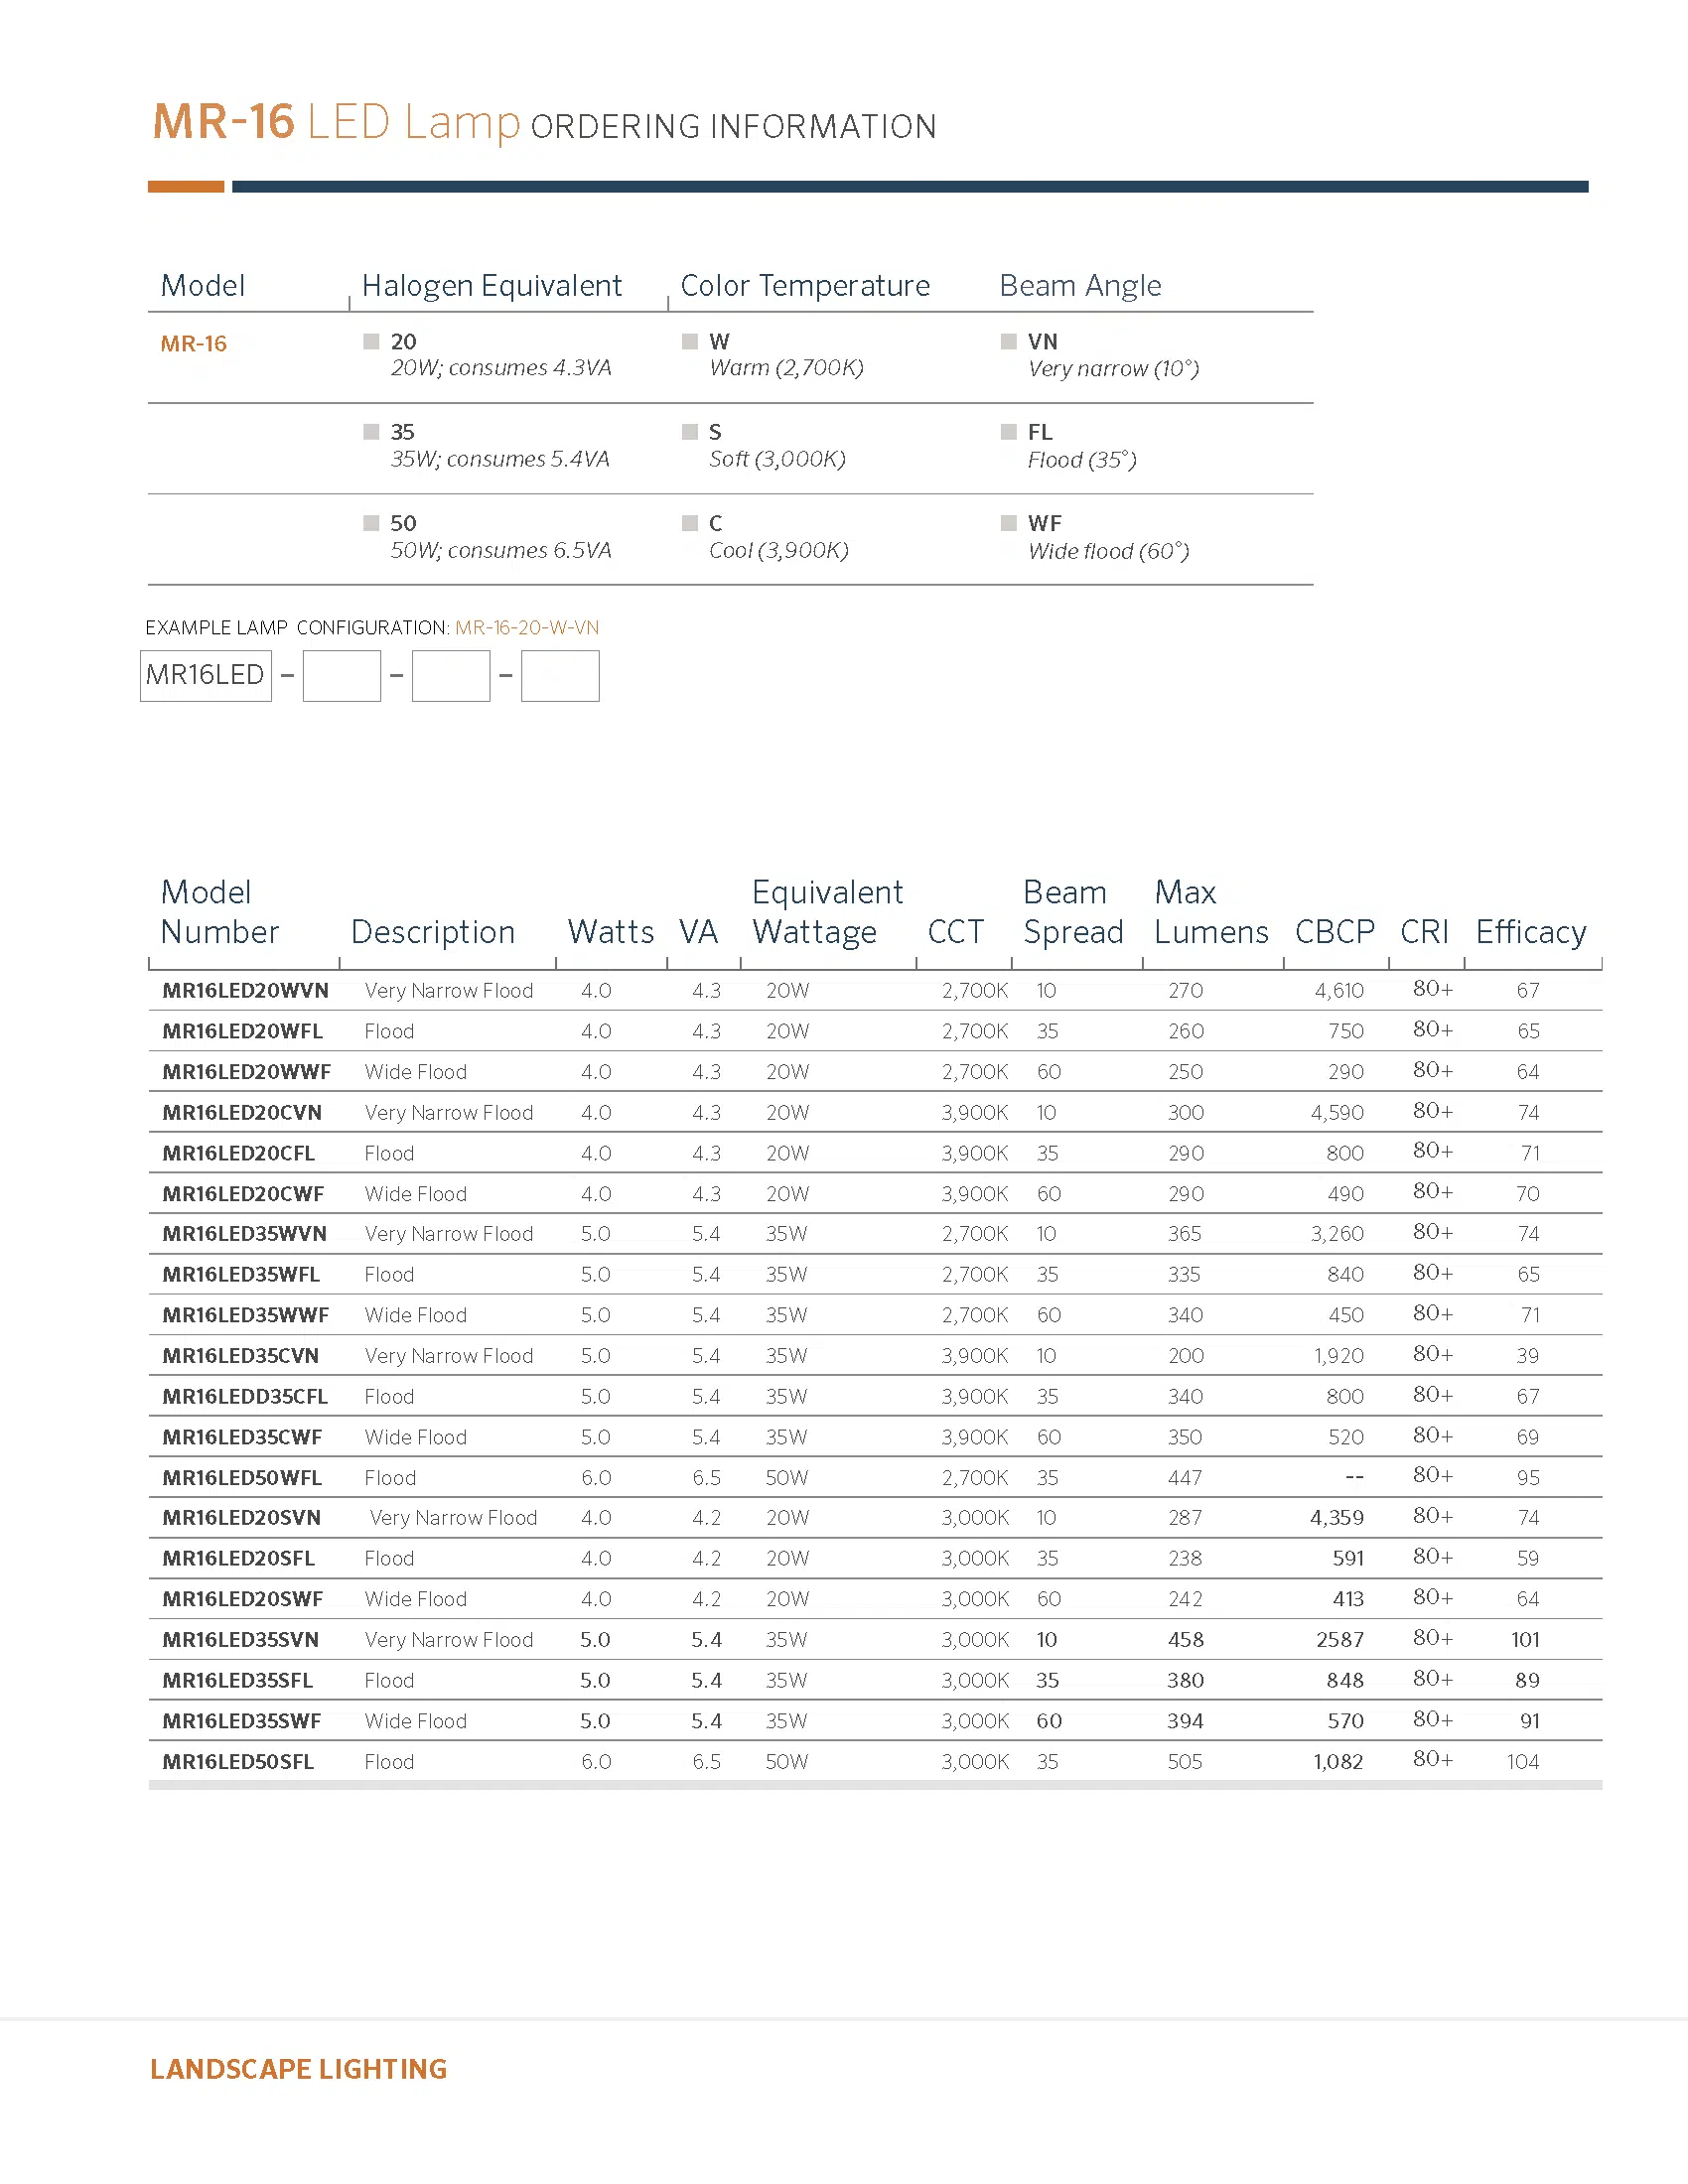
Task: Check the 20W halogen equivalent box
Action: [371, 342]
